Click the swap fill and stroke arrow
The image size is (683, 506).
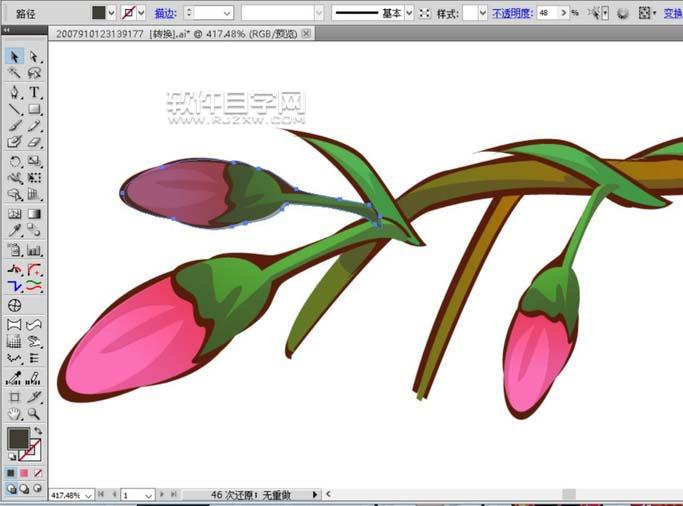[x=38, y=429]
